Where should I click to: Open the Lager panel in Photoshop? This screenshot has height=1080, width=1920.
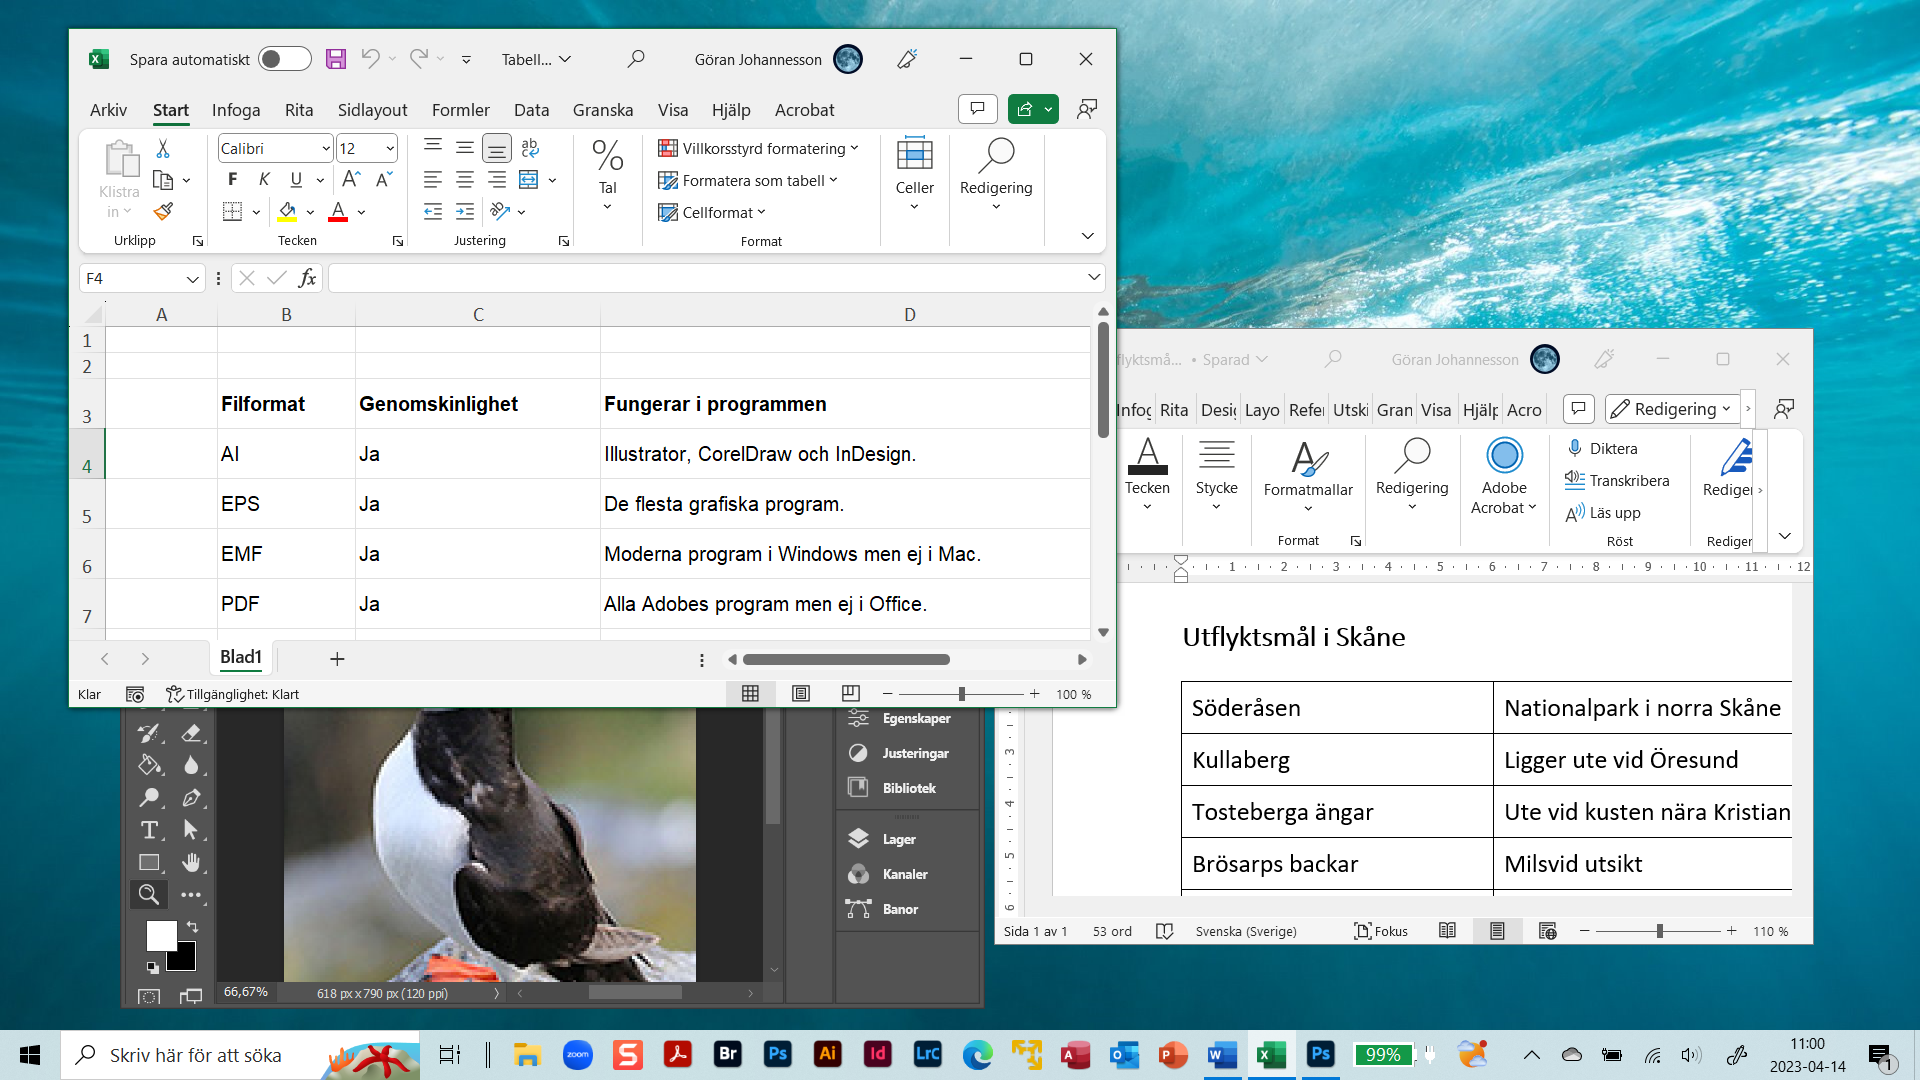[x=898, y=839]
